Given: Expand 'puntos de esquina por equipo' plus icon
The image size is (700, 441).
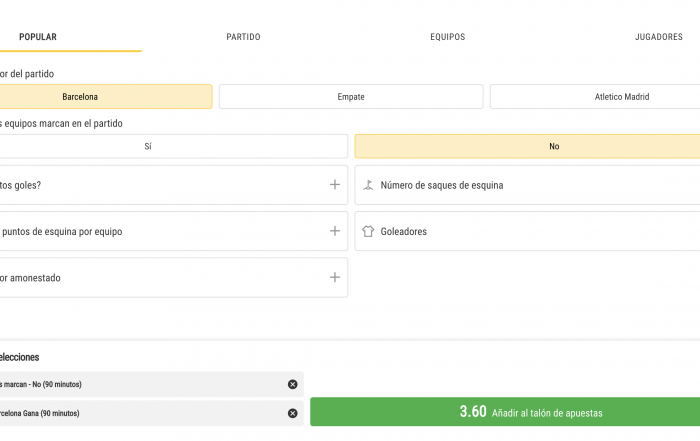Looking at the screenshot, I should [x=335, y=231].
